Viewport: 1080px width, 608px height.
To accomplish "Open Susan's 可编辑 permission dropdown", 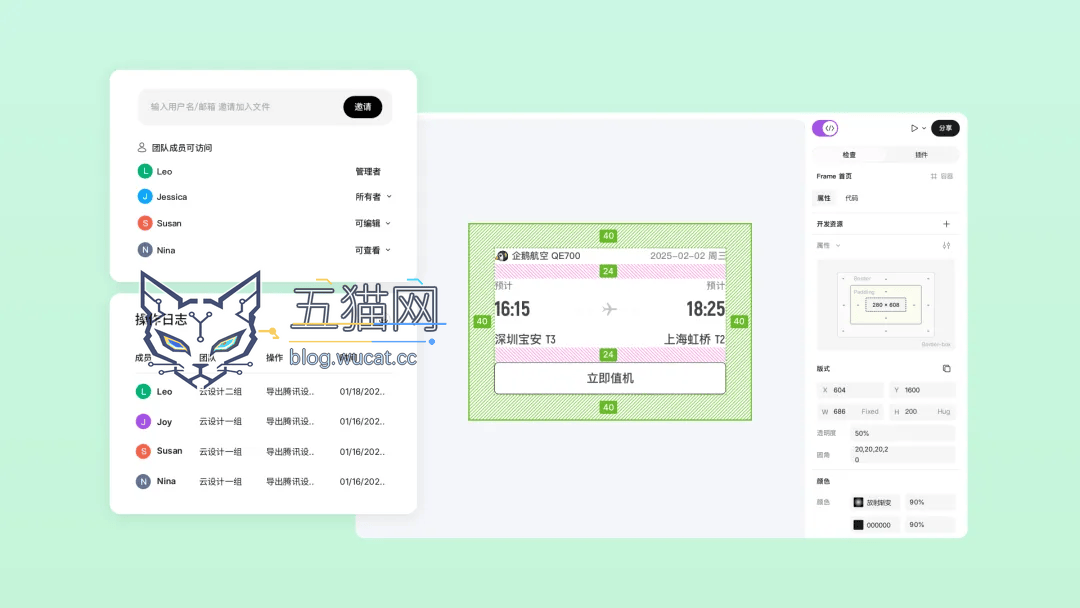I will (373, 223).
